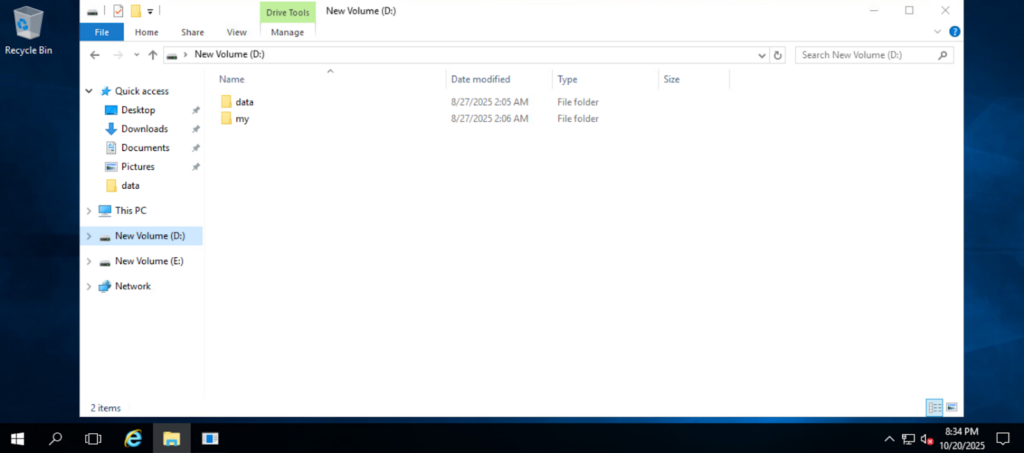Screen dimensions: 1024x453
Task: Go forward with the Forward arrow
Action: coord(118,55)
